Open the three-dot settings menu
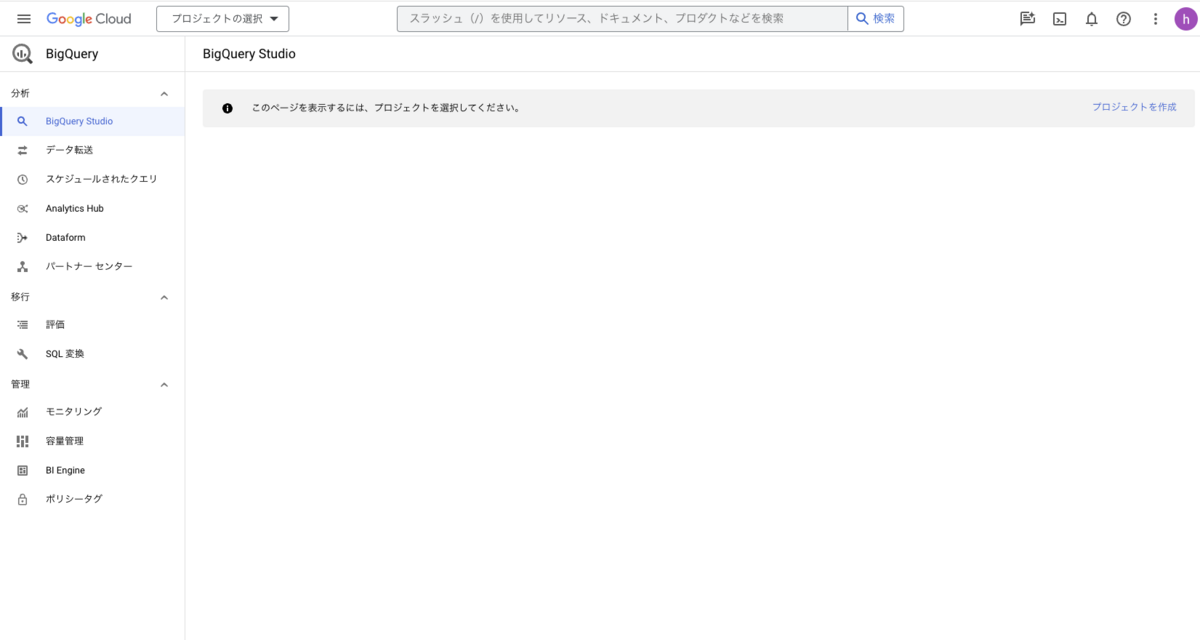The image size is (1200, 640). [1155, 19]
